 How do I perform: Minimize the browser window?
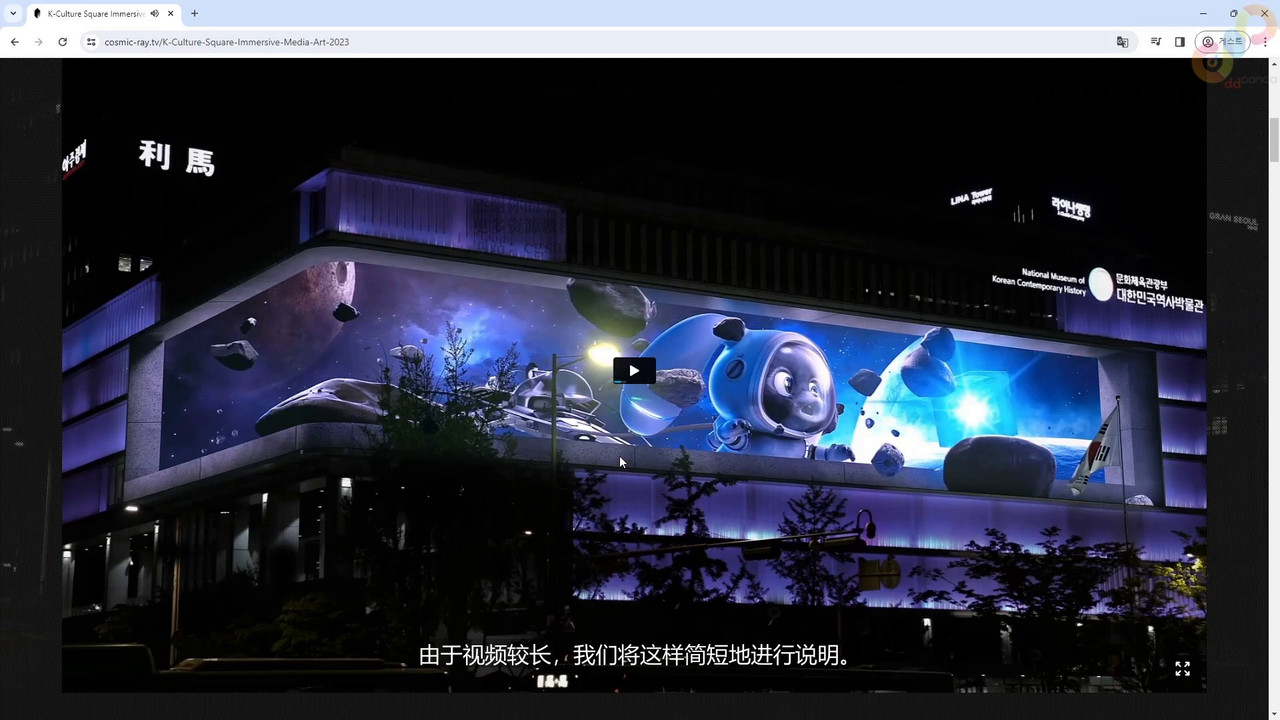click(1202, 13)
